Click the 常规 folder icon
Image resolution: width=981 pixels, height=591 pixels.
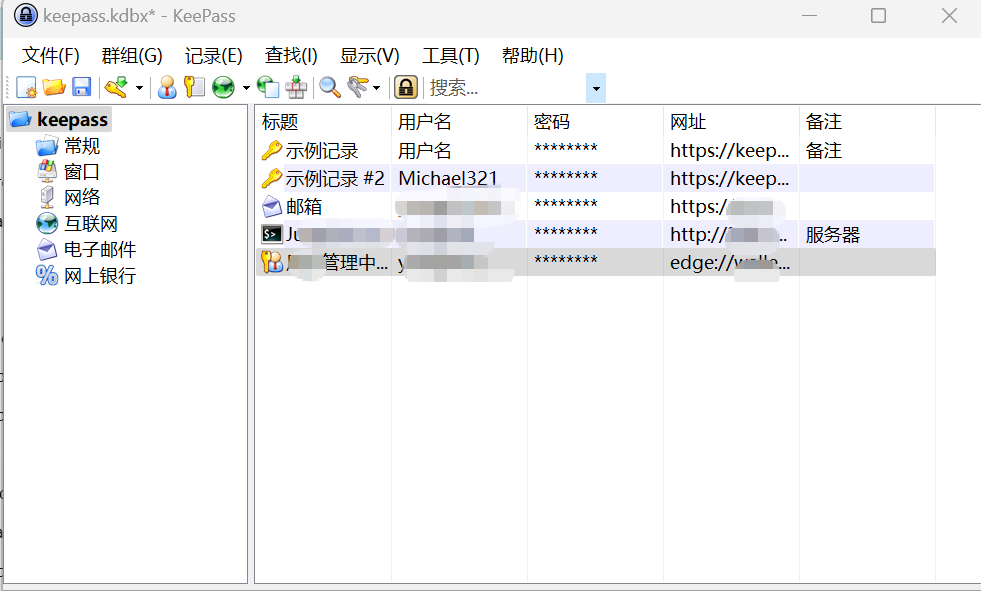coord(47,146)
